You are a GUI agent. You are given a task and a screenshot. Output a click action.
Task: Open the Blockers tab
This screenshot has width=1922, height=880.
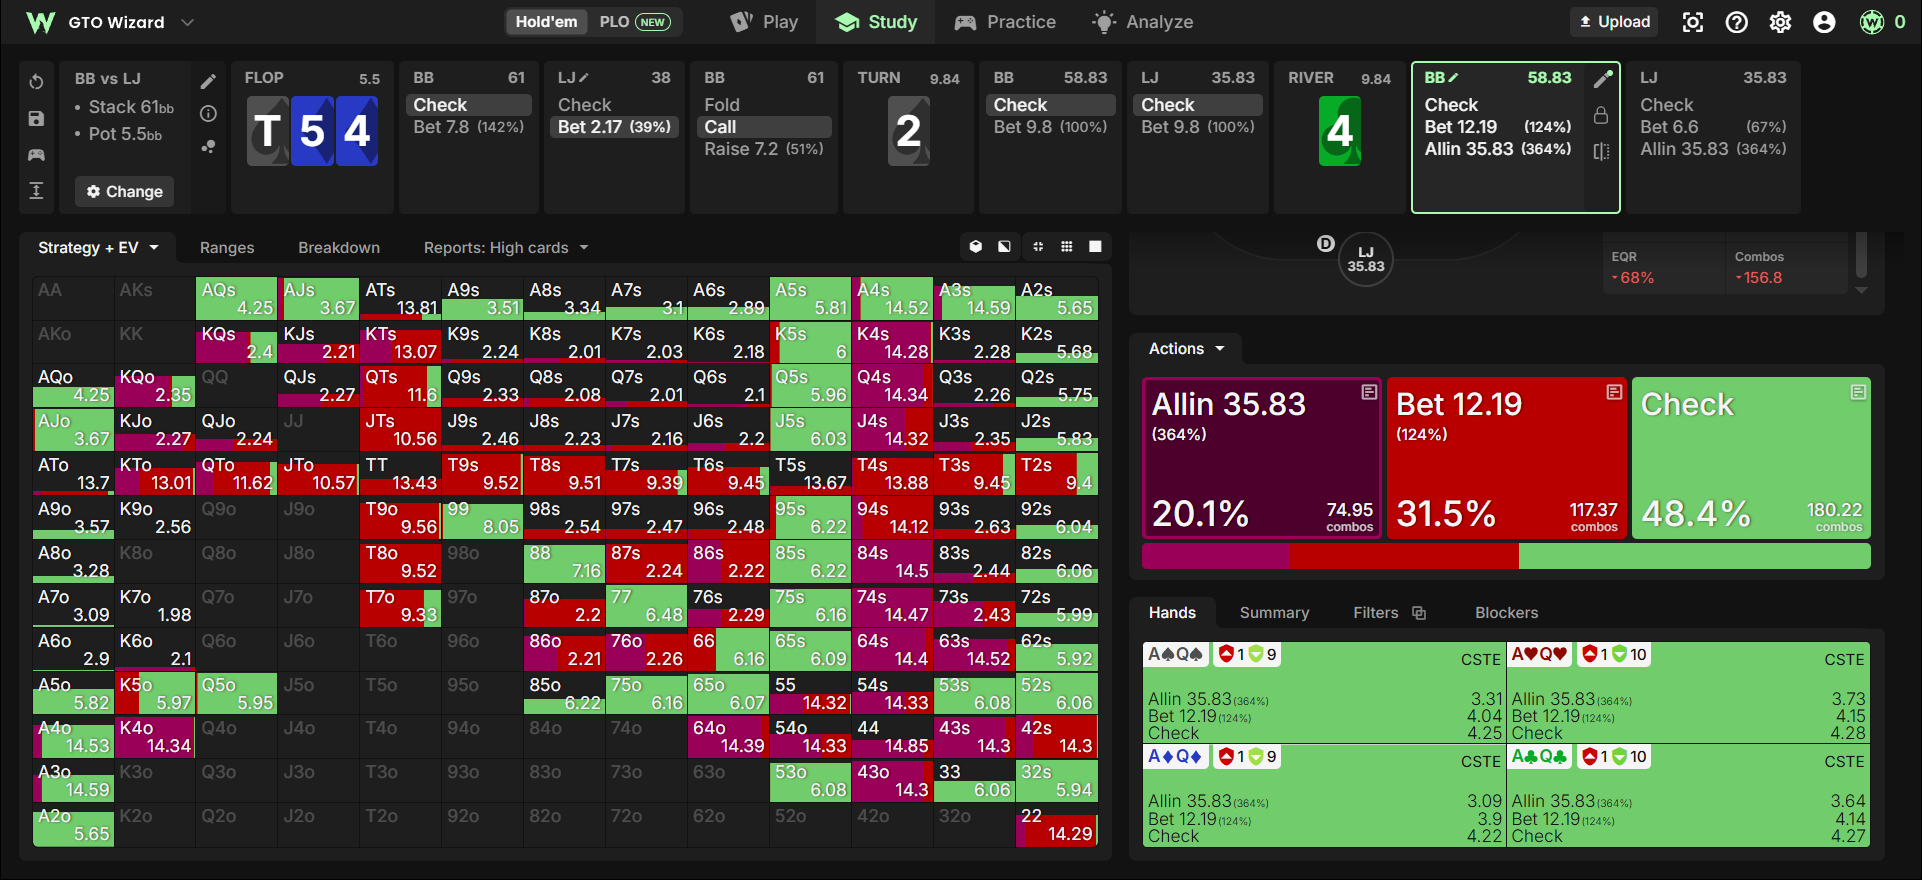coord(1506,612)
